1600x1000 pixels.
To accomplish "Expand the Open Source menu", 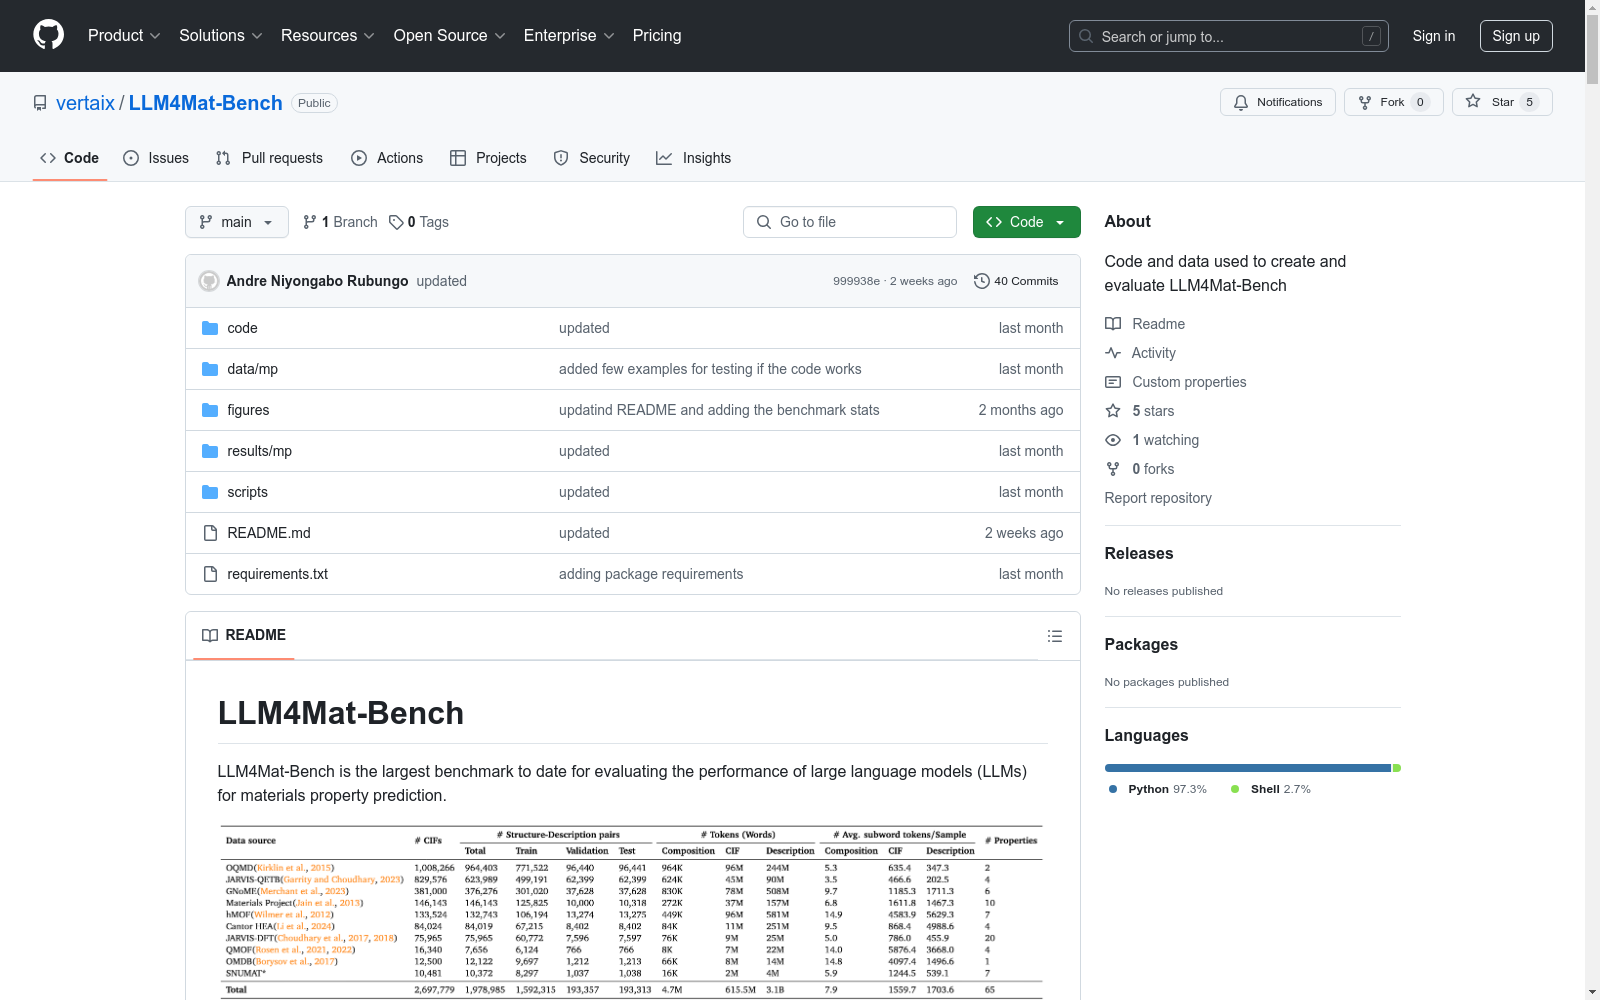I will point(450,36).
